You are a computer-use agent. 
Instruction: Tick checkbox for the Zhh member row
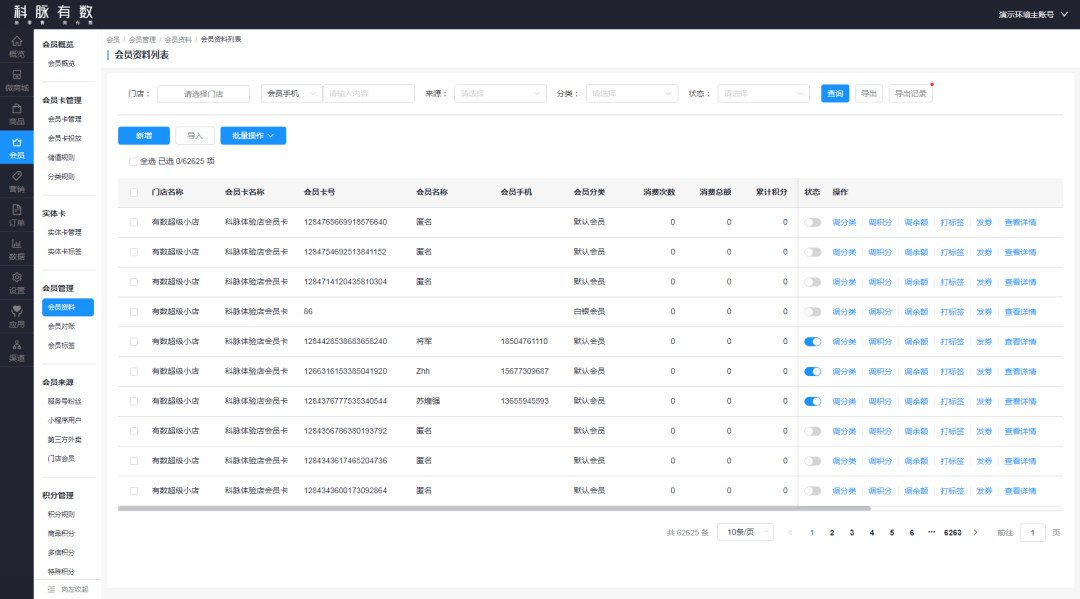pos(134,371)
